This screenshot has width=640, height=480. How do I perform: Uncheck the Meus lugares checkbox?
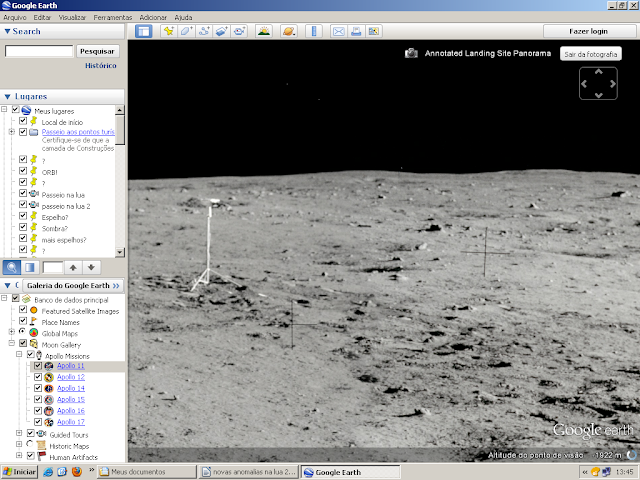[x=16, y=109]
